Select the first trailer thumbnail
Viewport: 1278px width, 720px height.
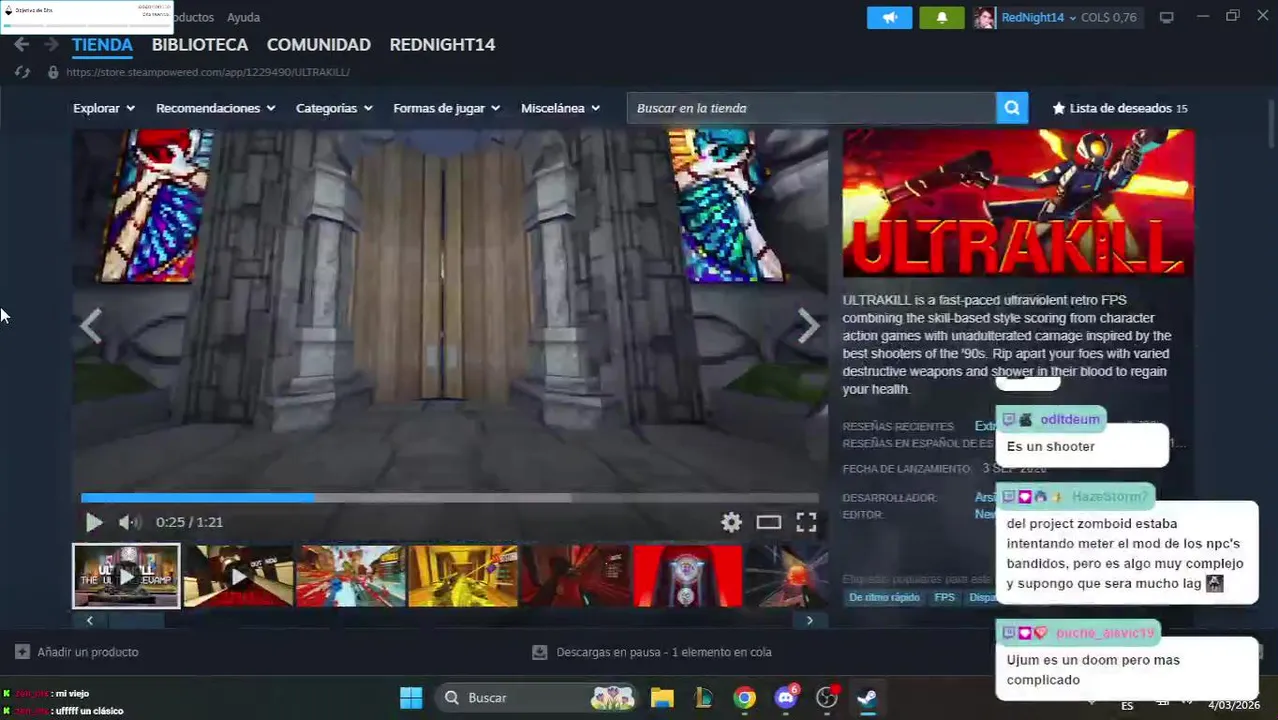(126, 576)
